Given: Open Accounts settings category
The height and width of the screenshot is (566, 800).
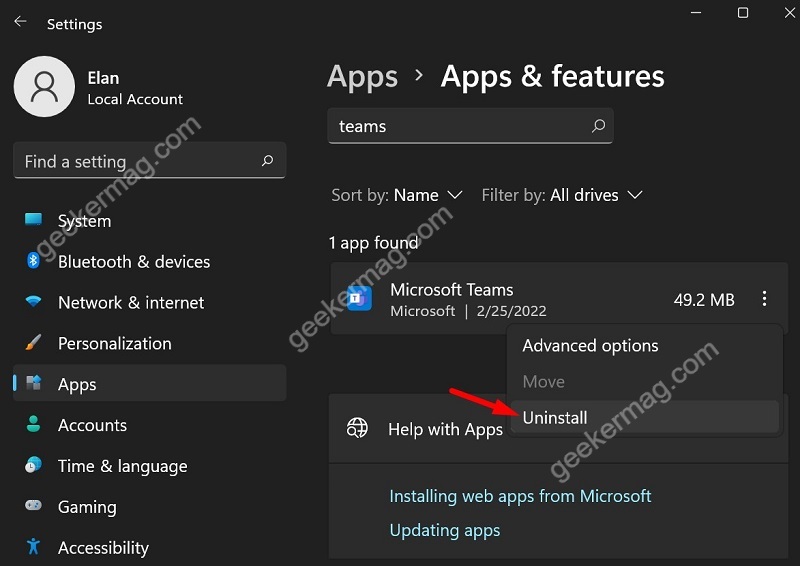Looking at the screenshot, I should pyautogui.click(x=149, y=425).
